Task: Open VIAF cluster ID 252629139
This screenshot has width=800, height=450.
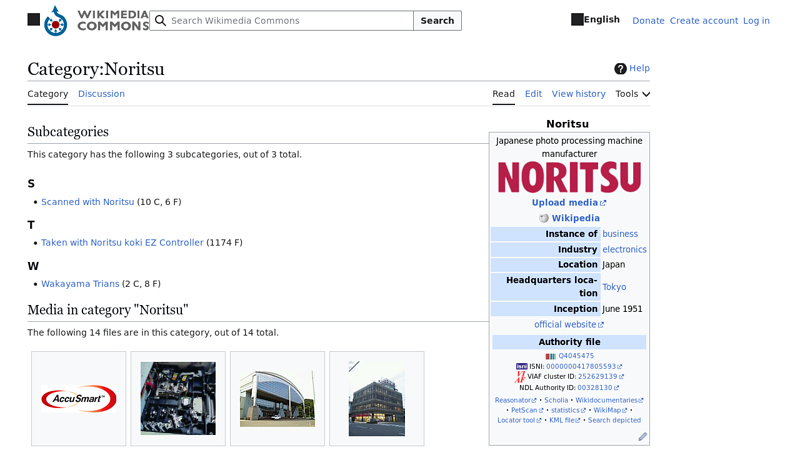Action: tap(601, 377)
